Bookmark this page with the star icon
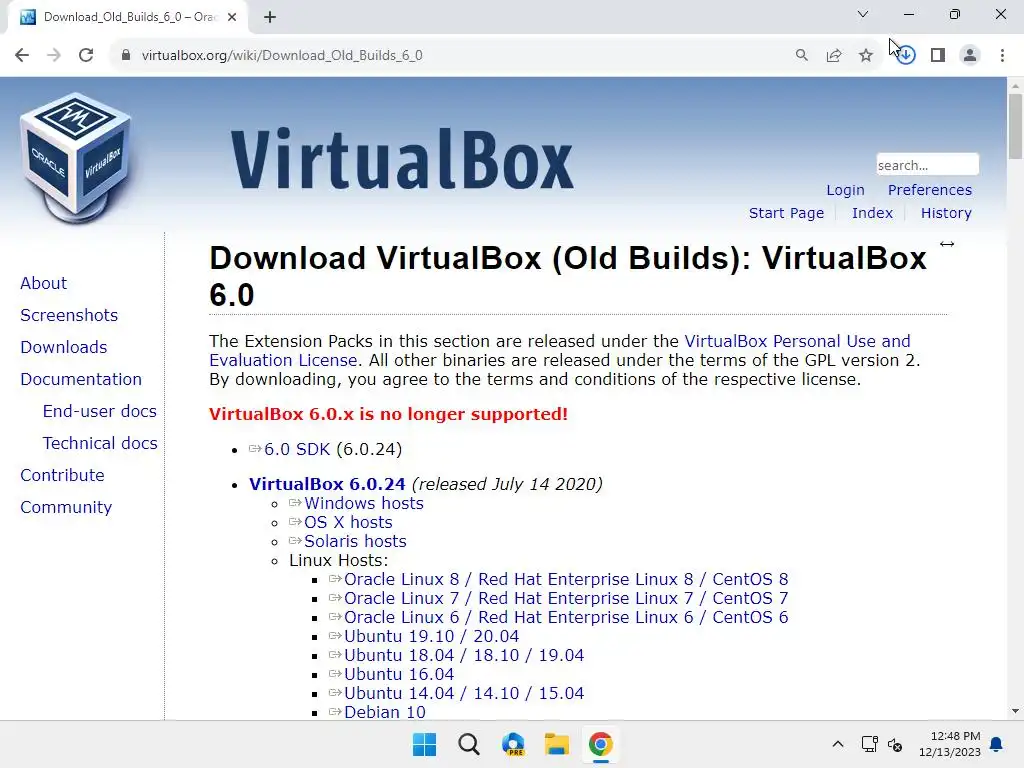The height and width of the screenshot is (768, 1024). click(x=866, y=56)
